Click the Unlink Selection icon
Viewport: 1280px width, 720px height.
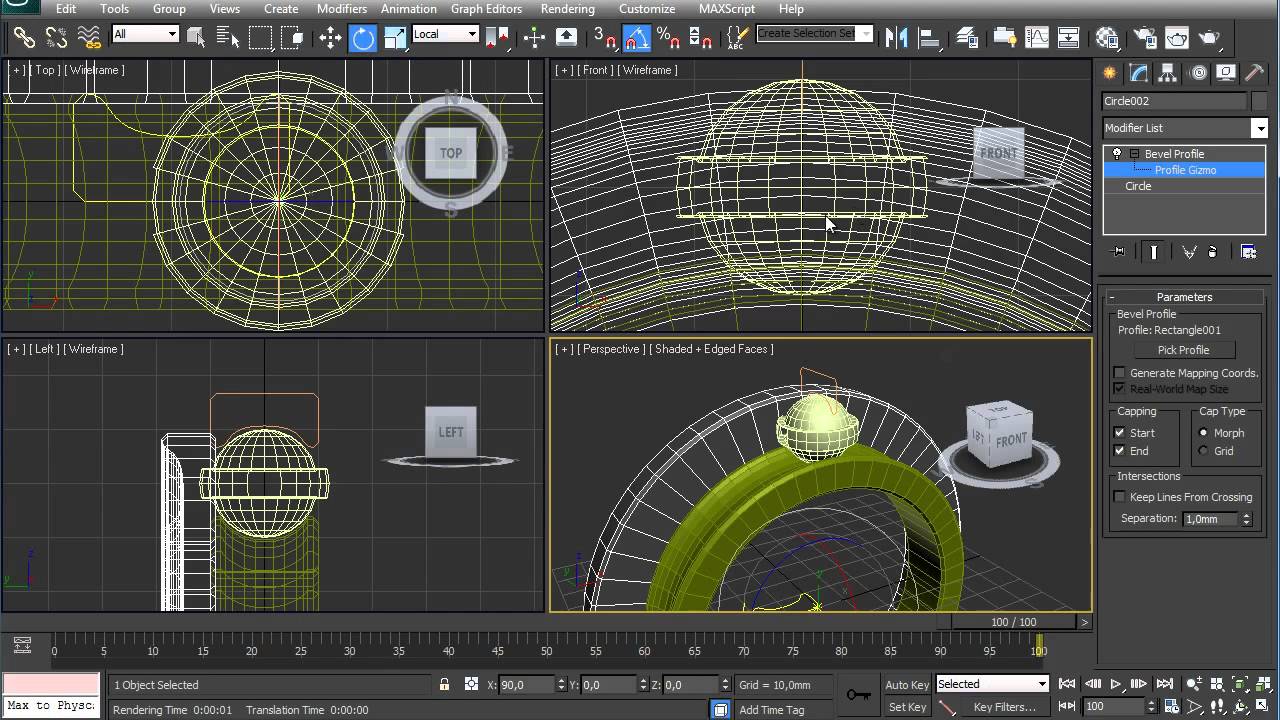[x=57, y=38]
